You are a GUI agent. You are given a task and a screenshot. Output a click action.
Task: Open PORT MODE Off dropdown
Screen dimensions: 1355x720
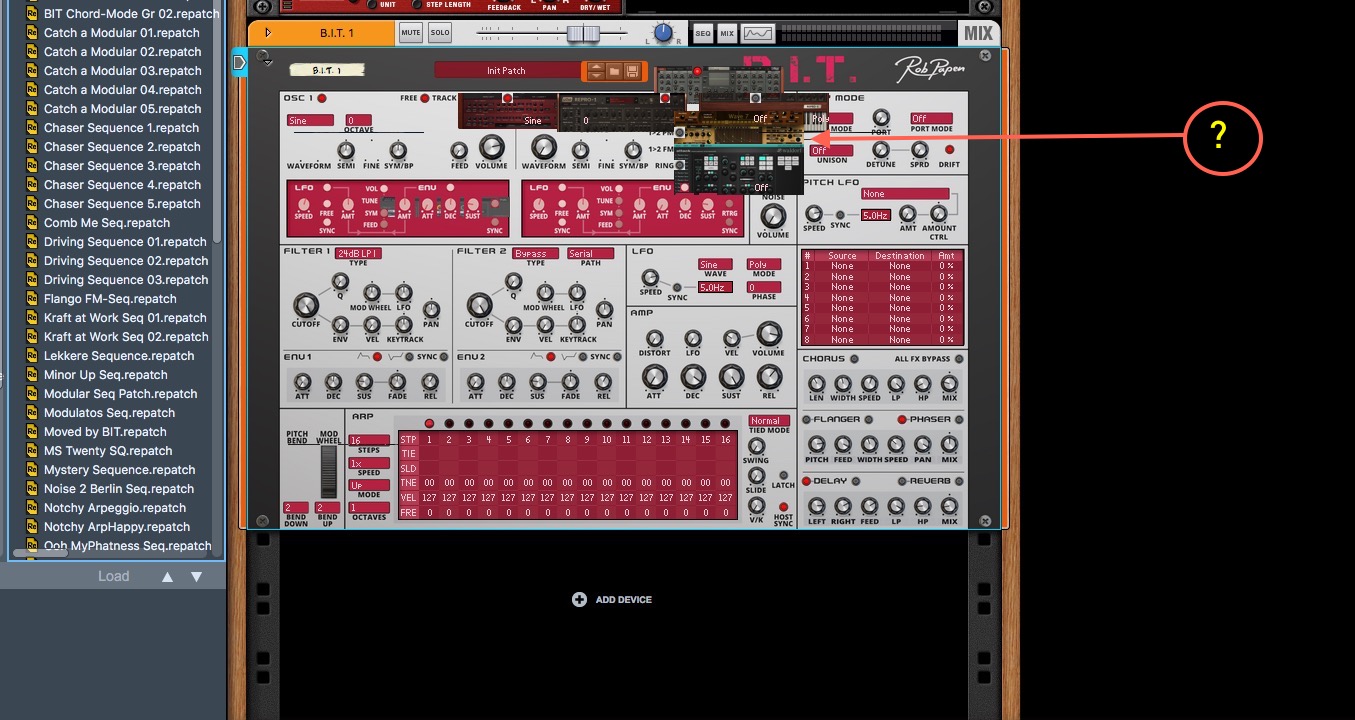pyautogui.click(x=931, y=119)
